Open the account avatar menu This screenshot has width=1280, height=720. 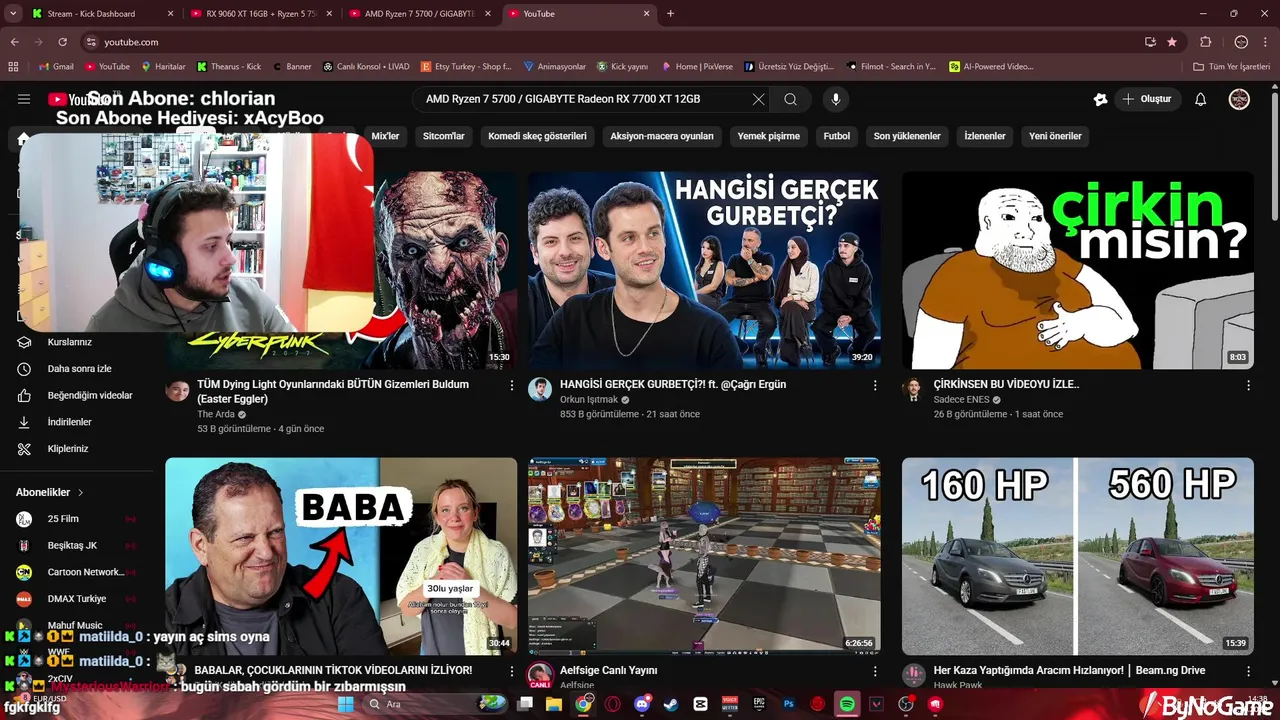click(1239, 99)
